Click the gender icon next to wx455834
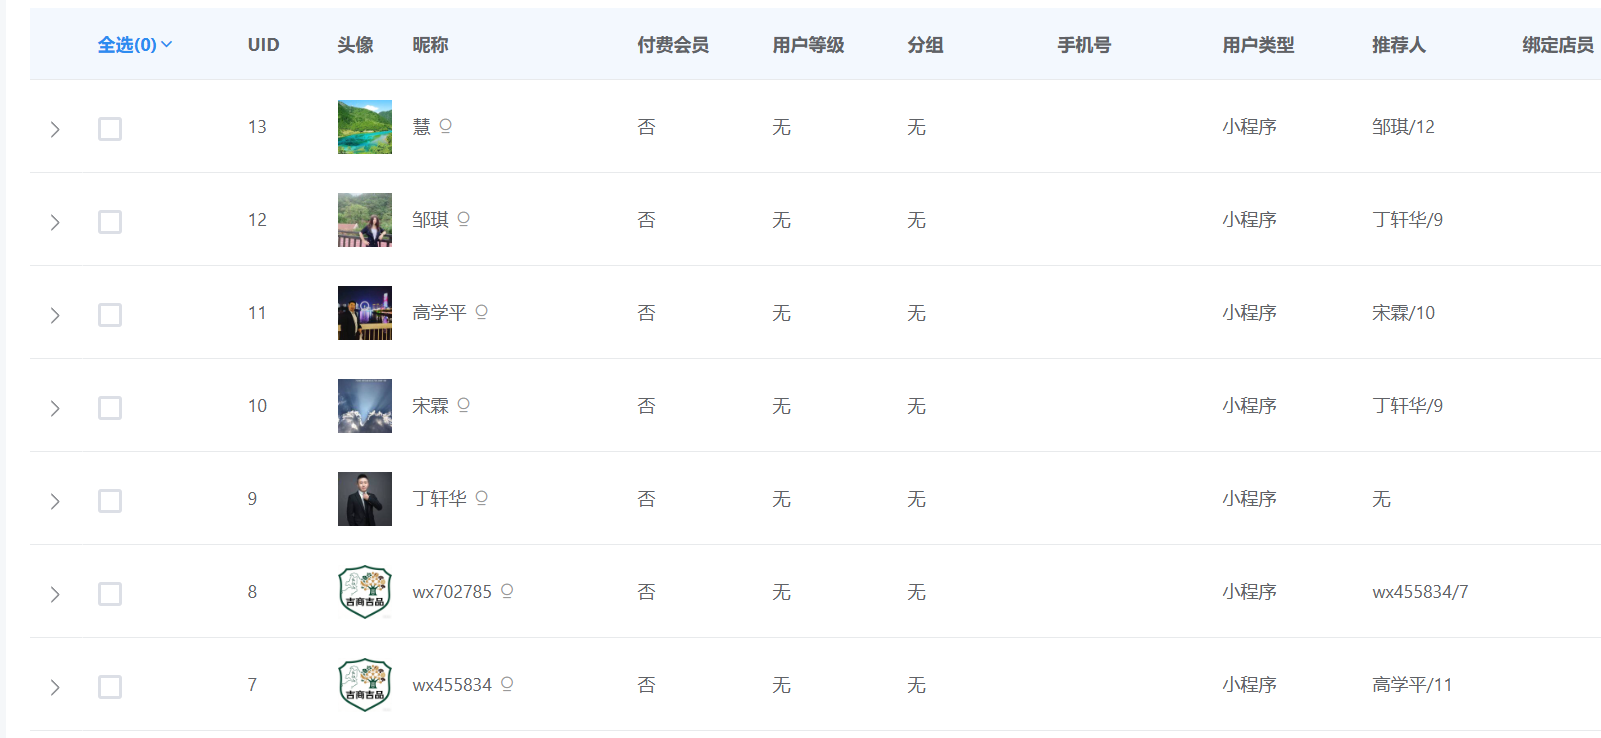The image size is (1601, 738). (x=507, y=684)
